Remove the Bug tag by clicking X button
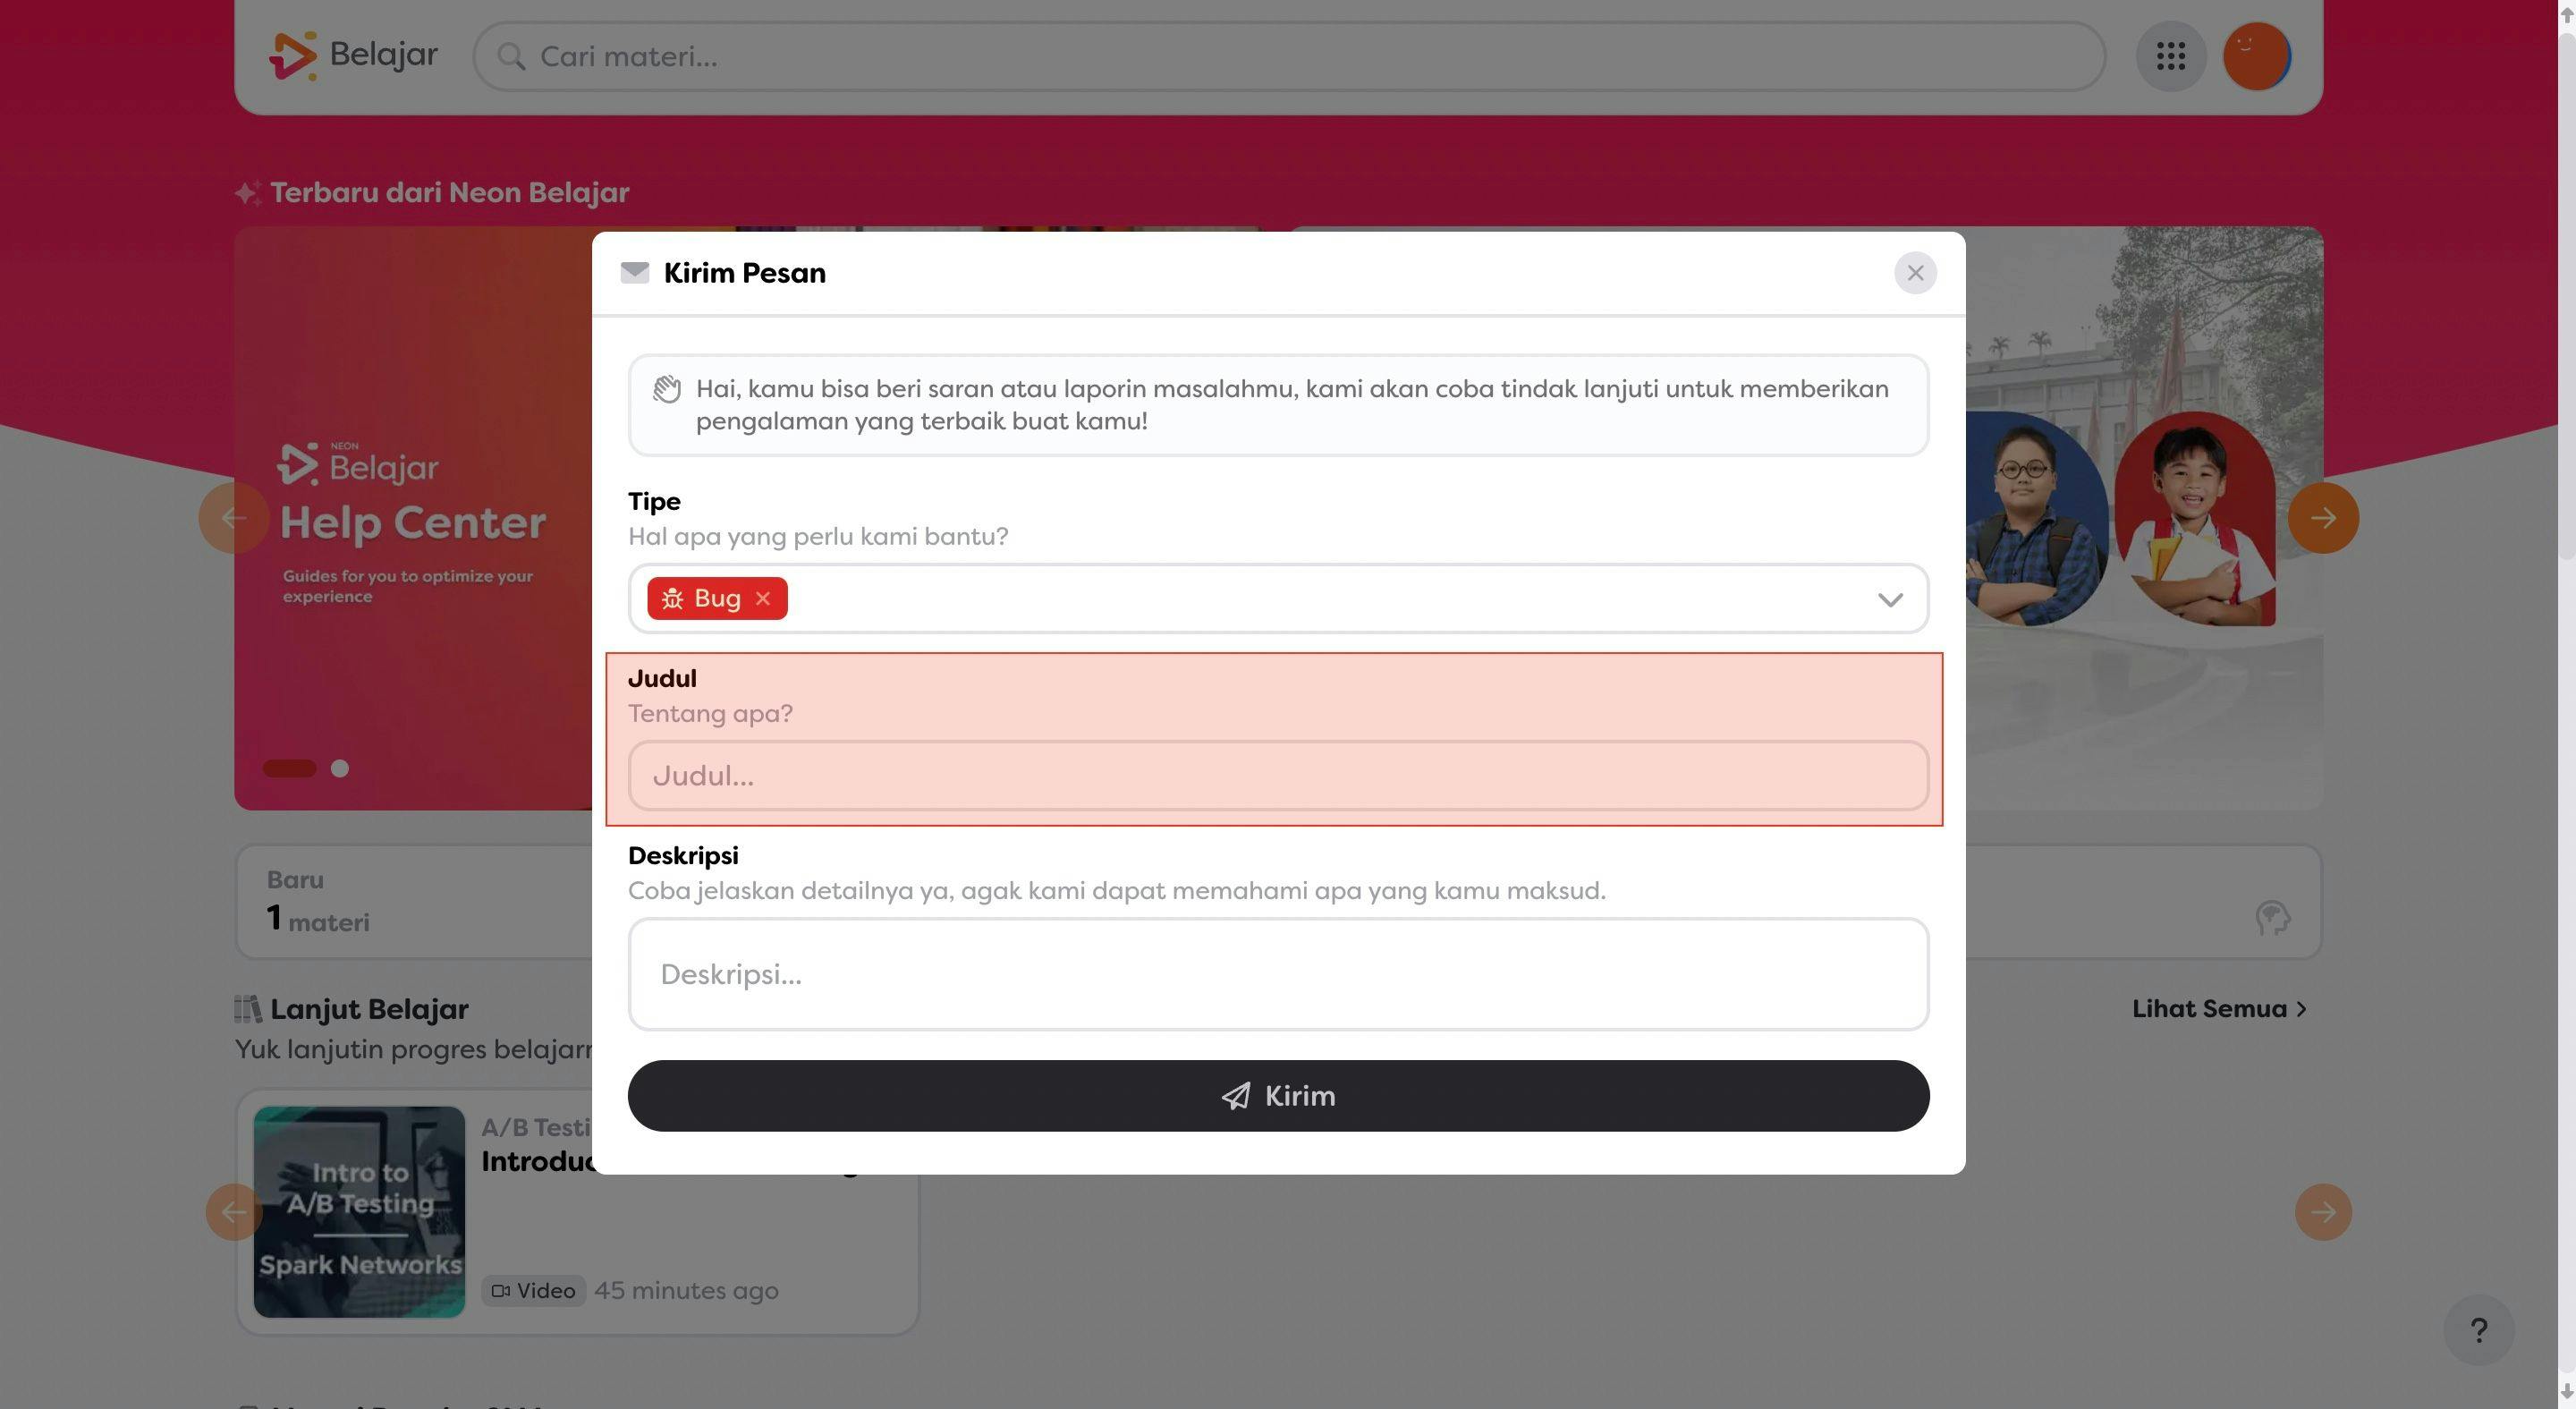The height and width of the screenshot is (1409, 2576). pos(765,597)
